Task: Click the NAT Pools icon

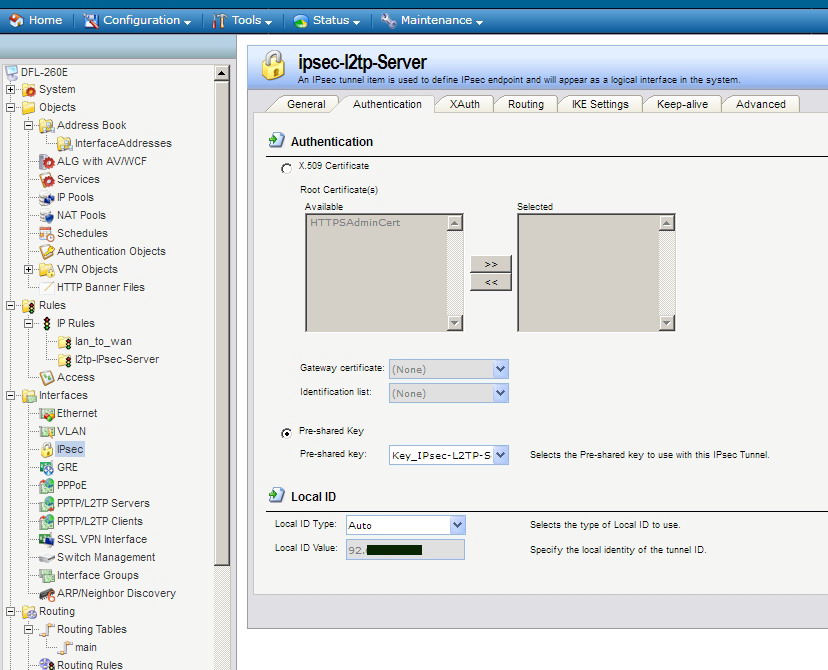Action: (47, 215)
